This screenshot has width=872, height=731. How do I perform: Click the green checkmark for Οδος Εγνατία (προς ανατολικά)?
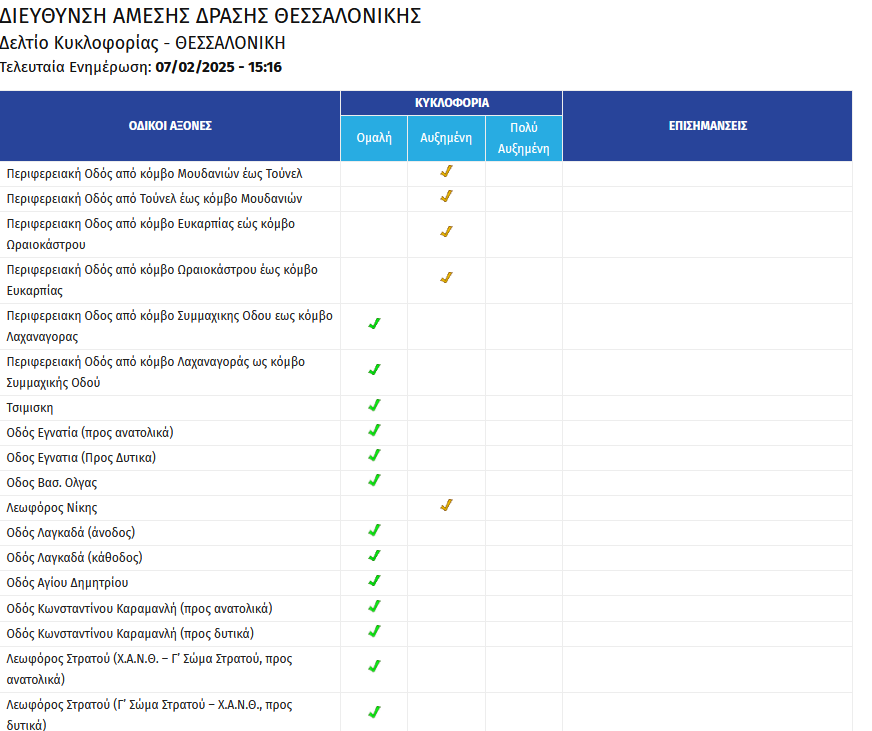click(374, 431)
